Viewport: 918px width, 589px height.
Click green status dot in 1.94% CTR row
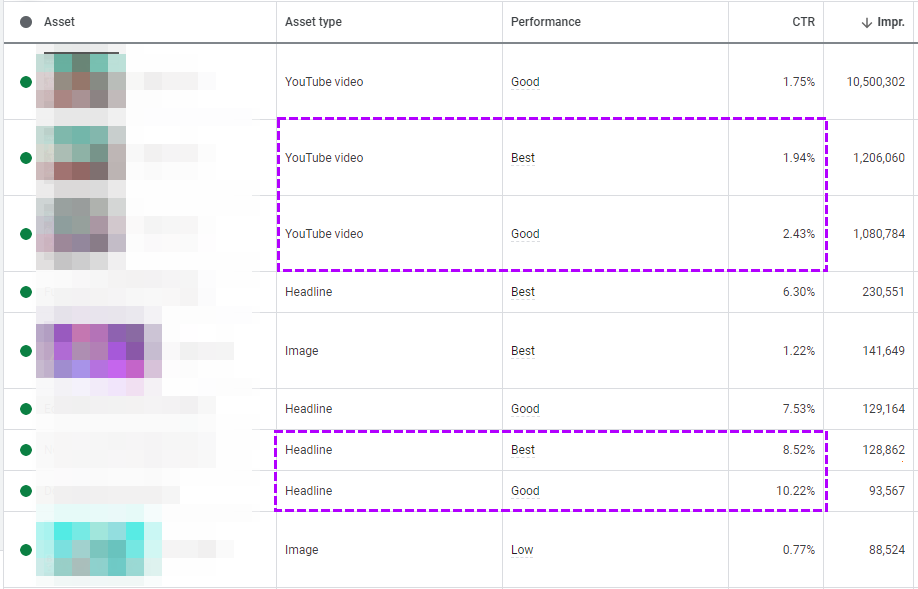click(x=26, y=158)
